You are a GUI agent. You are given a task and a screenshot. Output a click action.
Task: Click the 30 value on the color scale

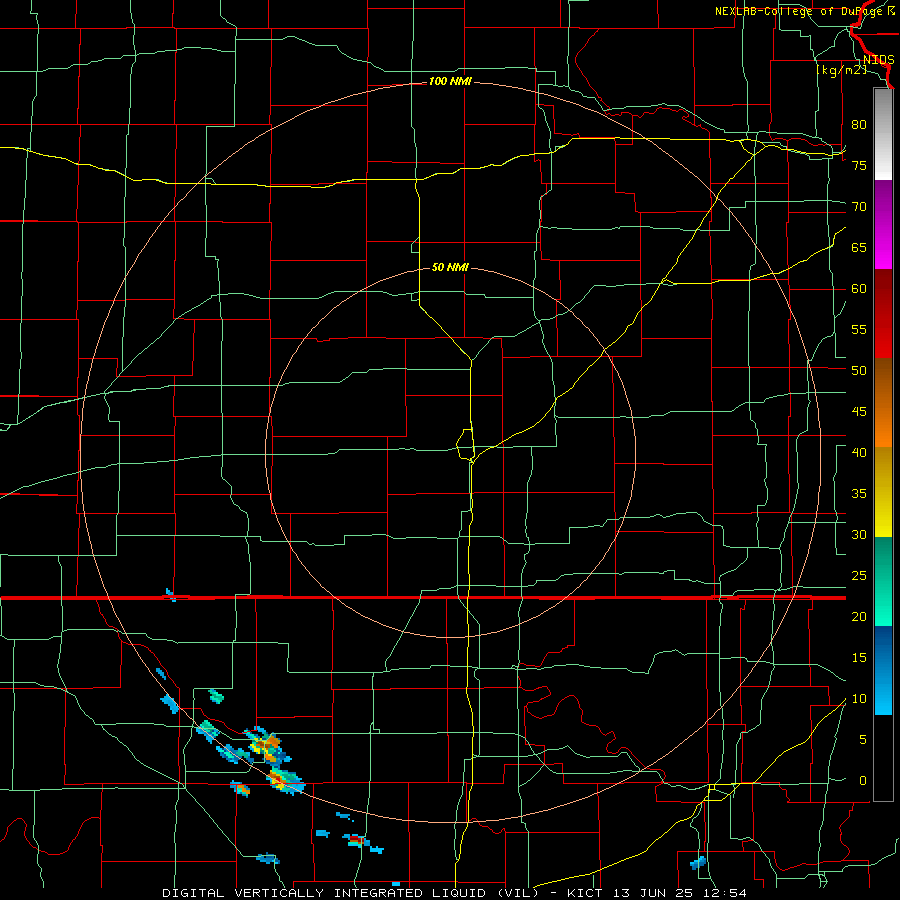(859, 534)
